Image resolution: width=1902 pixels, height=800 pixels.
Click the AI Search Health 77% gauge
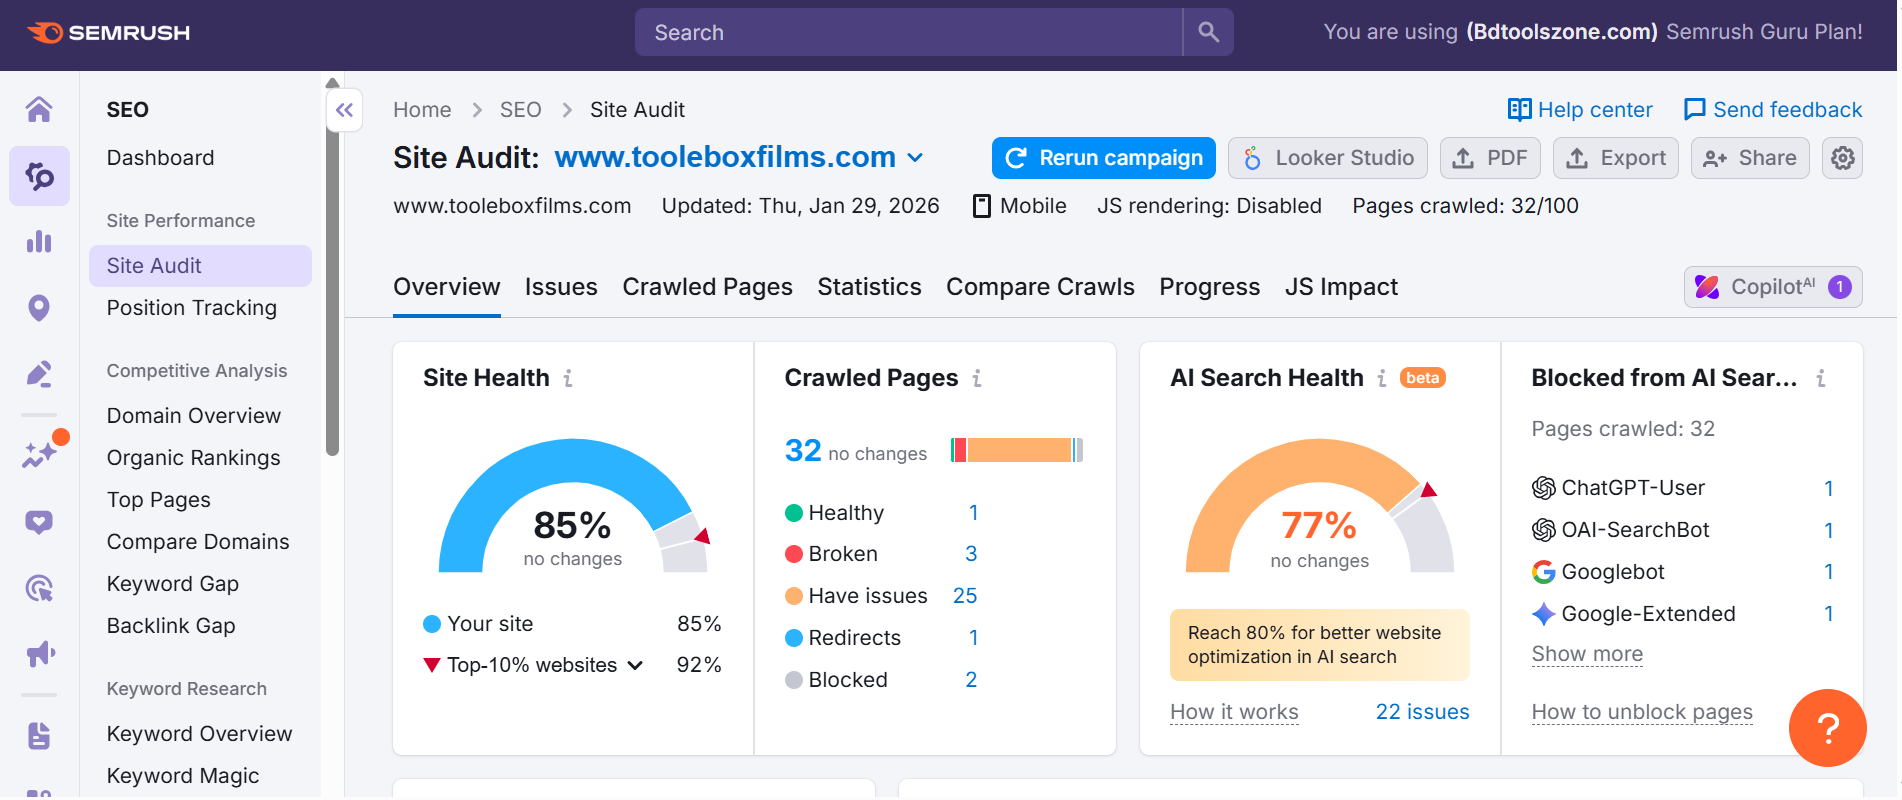[x=1320, y=506]
